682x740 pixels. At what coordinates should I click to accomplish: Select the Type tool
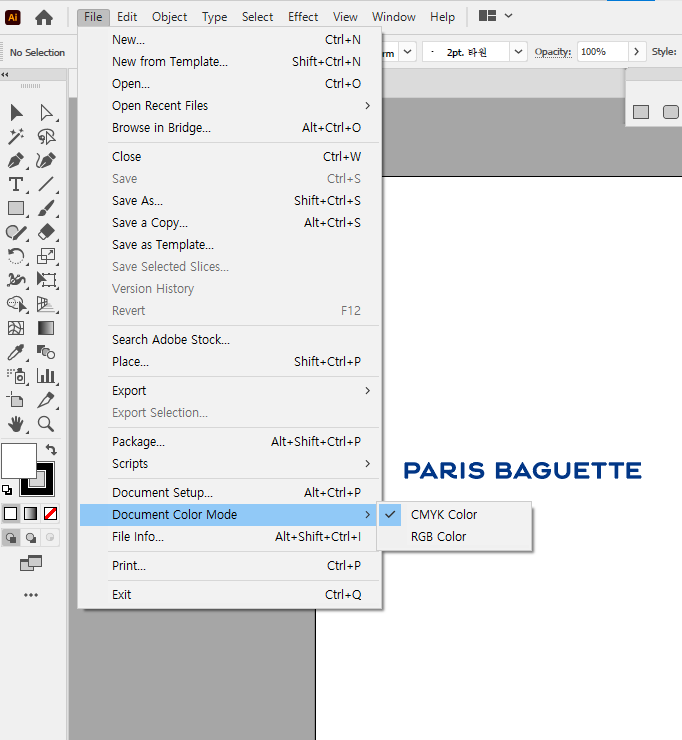[16, 184]
